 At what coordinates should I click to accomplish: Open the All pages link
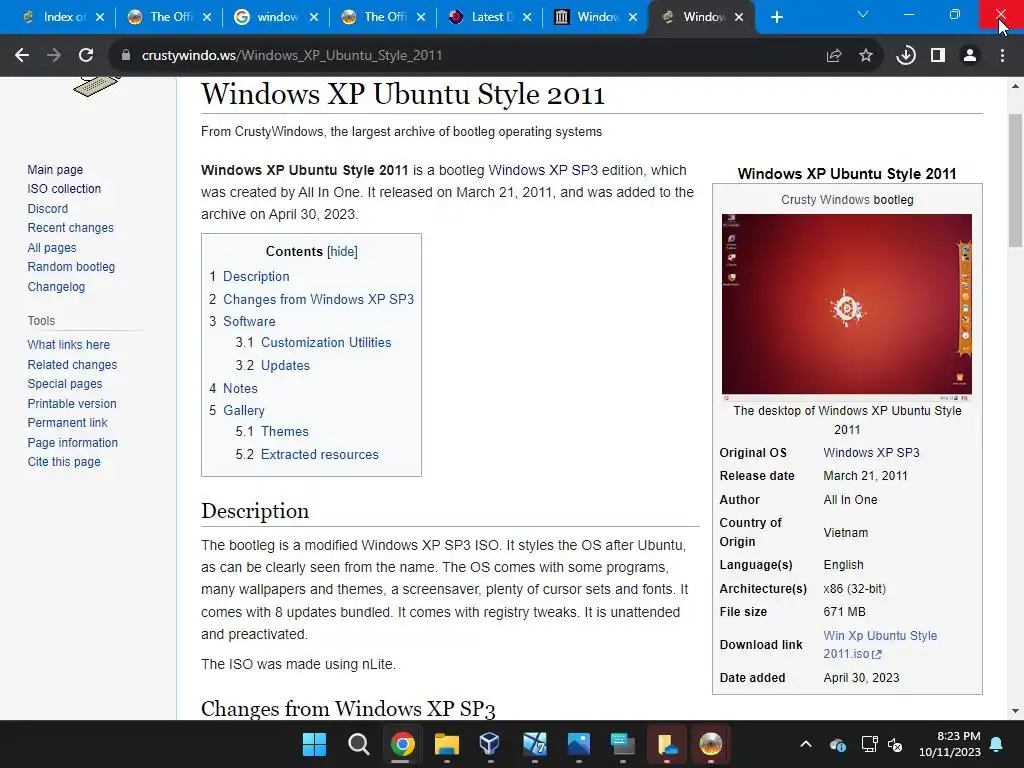[52, 248]
